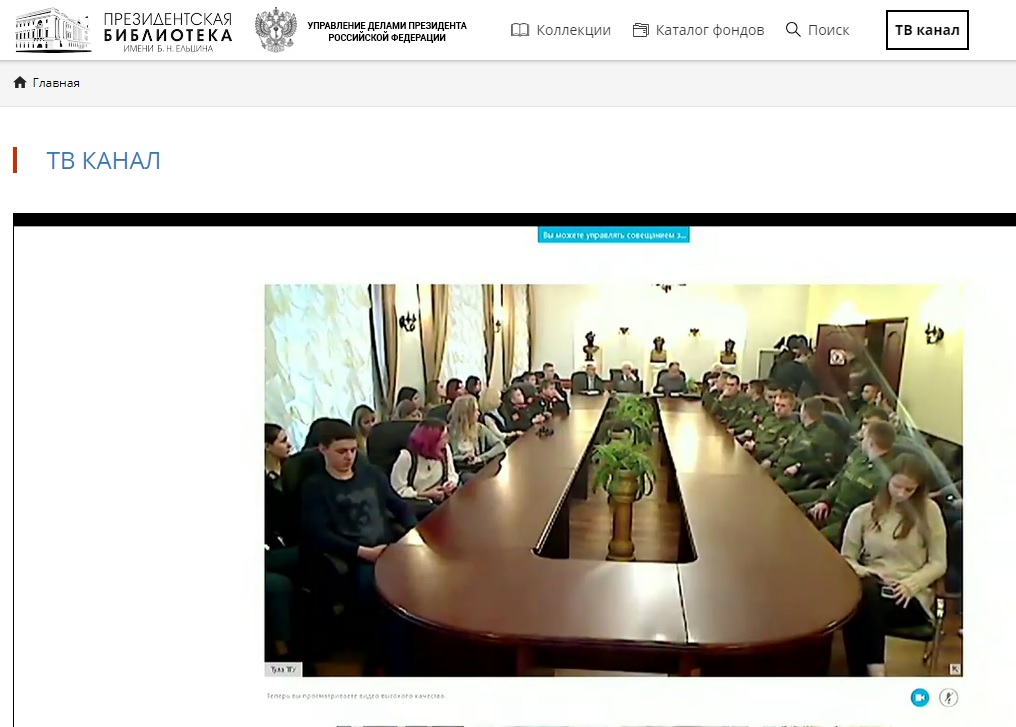
Task: Click Управление делами Президента text link
Action: pos(387,31)
